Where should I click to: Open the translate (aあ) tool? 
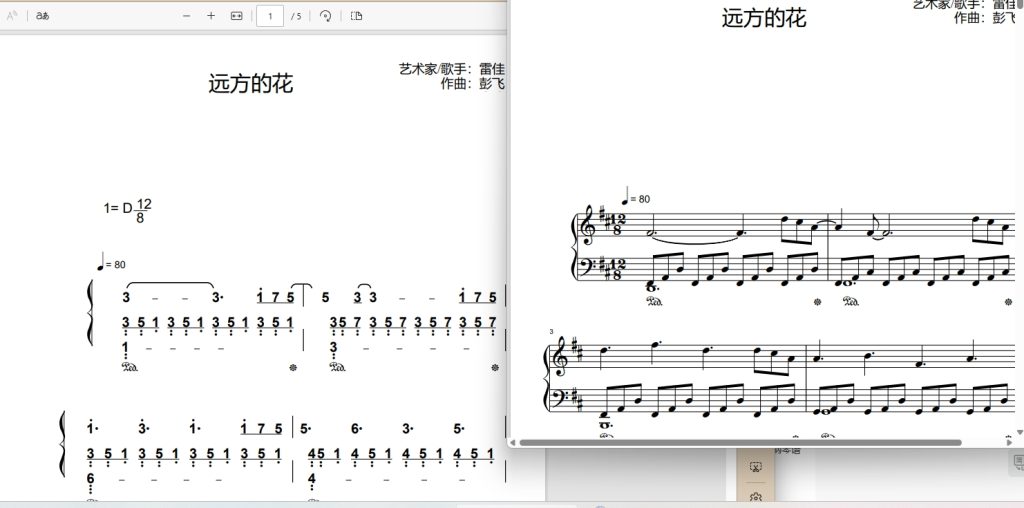pos(42,16)
